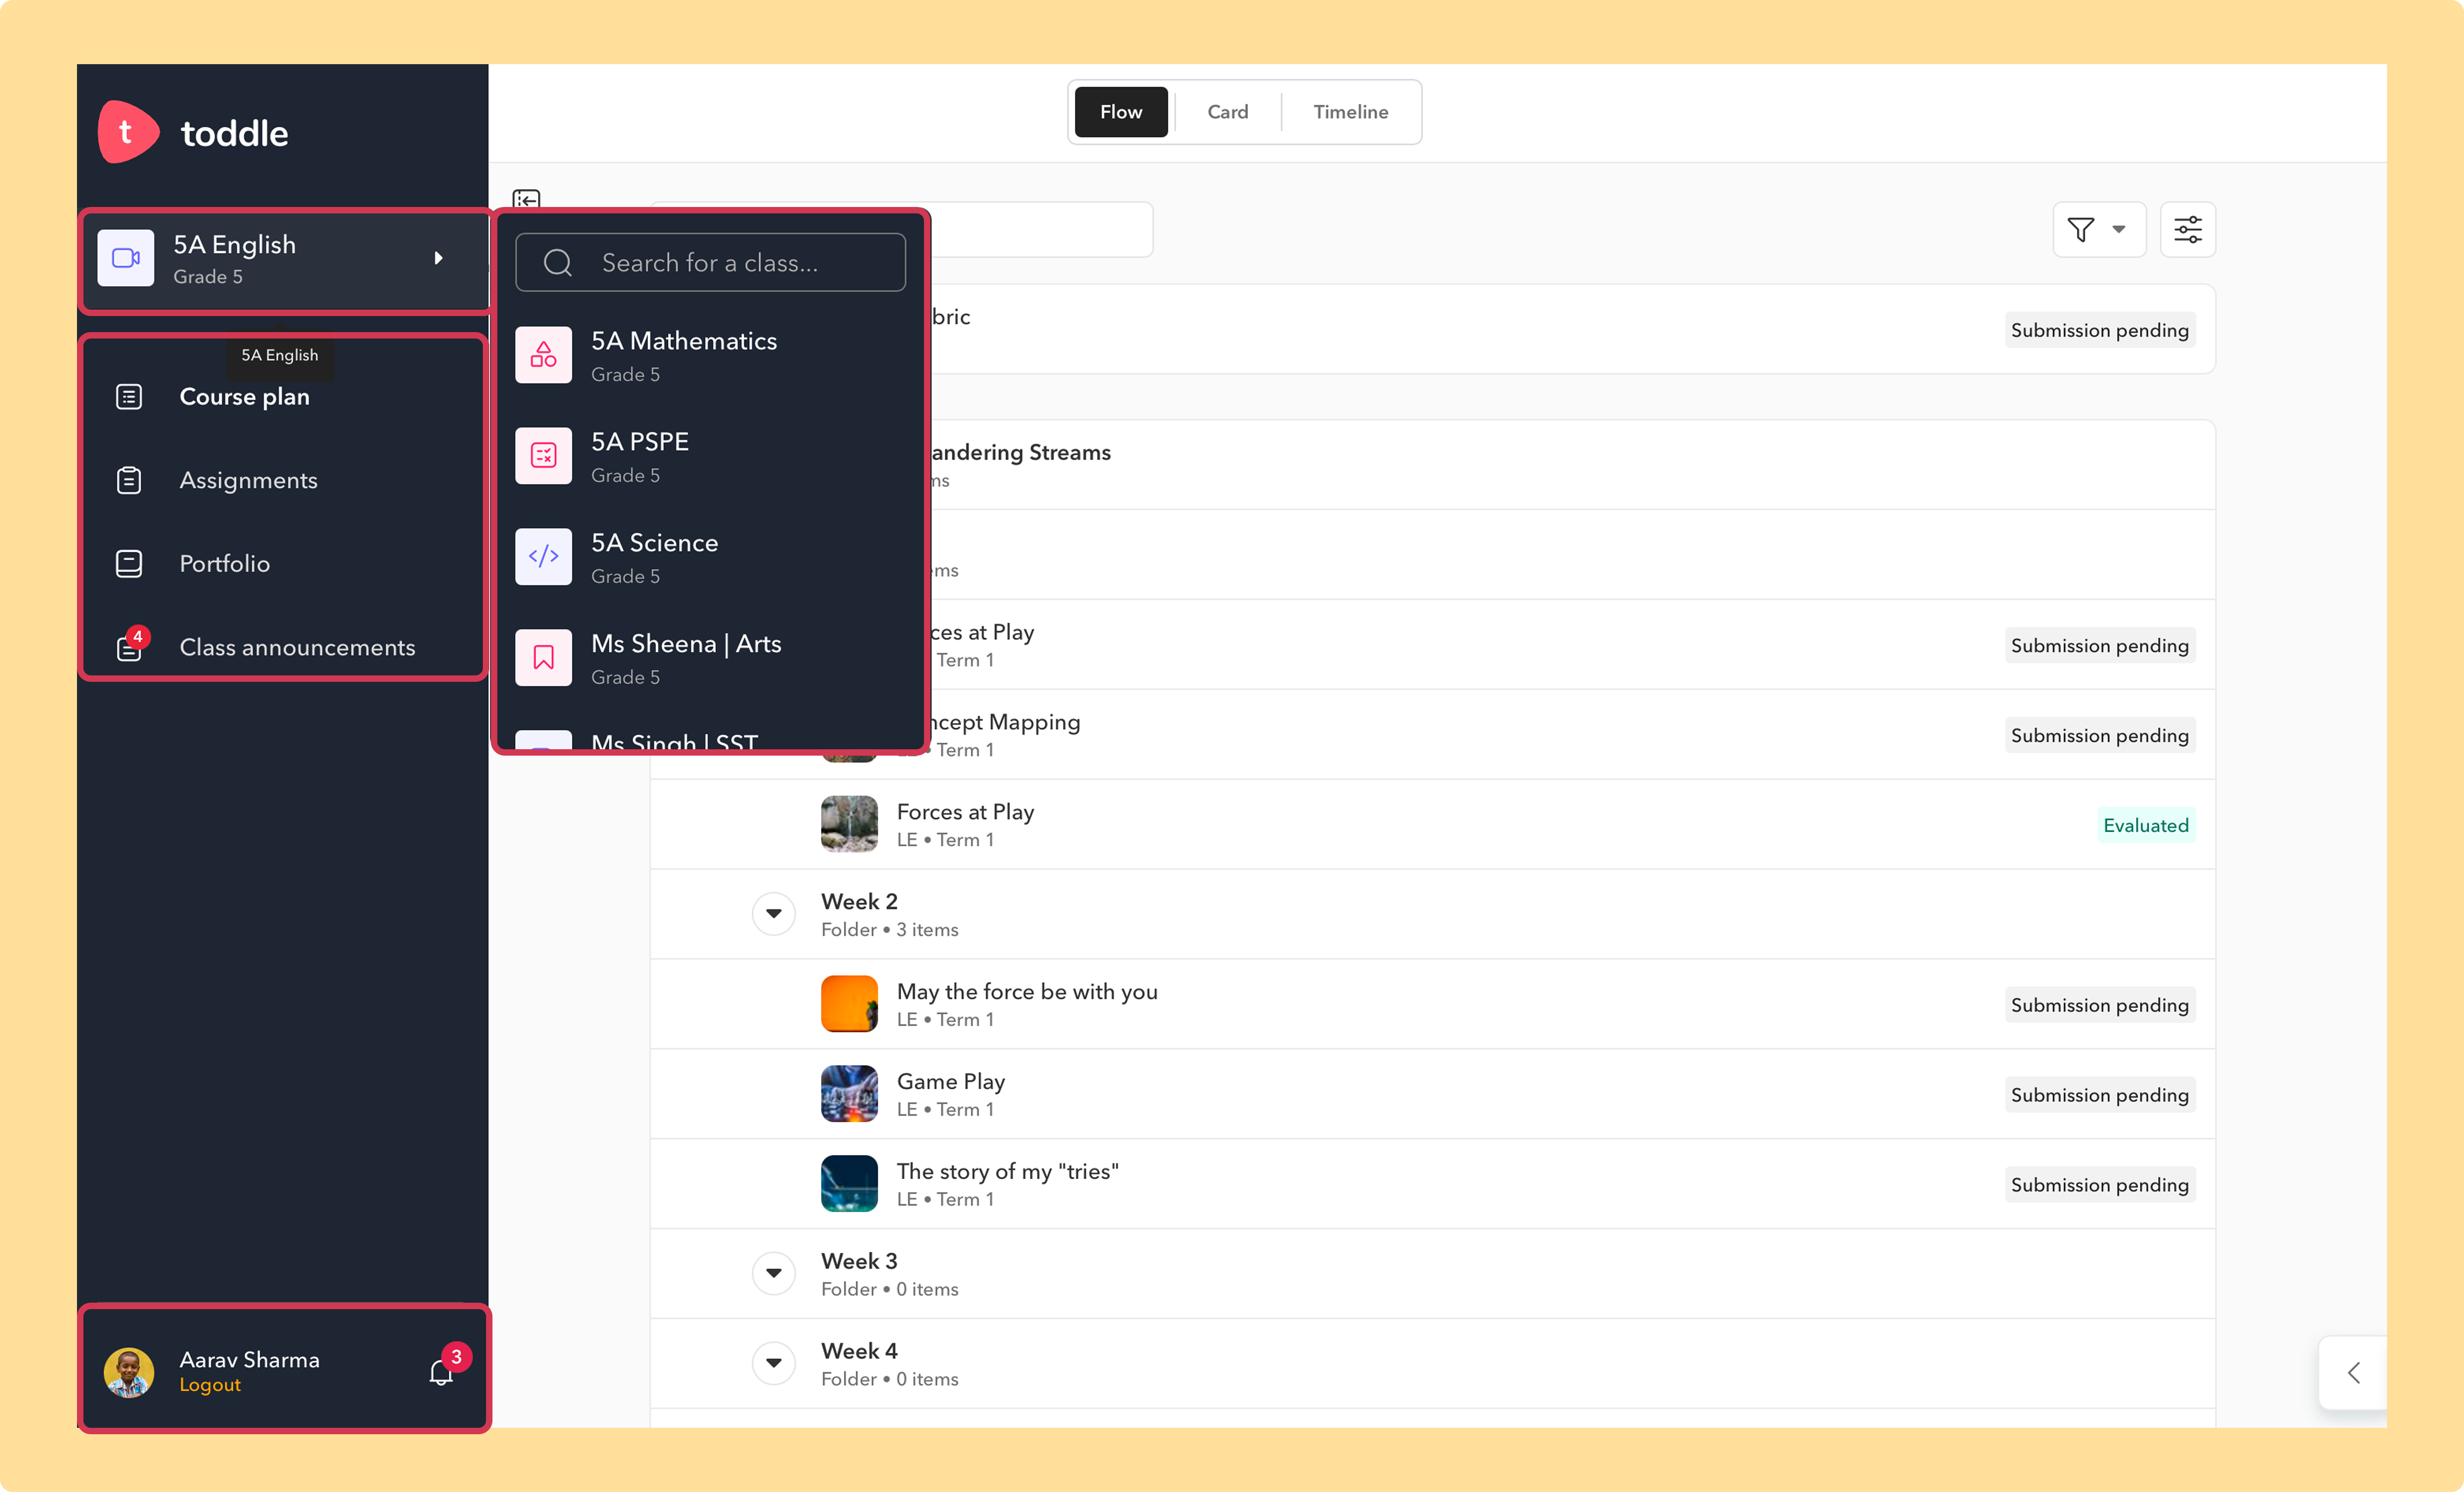Click the Evaluated status badge
The height and width of the screenshot is (1492, 2464).
click(2146, 825)
